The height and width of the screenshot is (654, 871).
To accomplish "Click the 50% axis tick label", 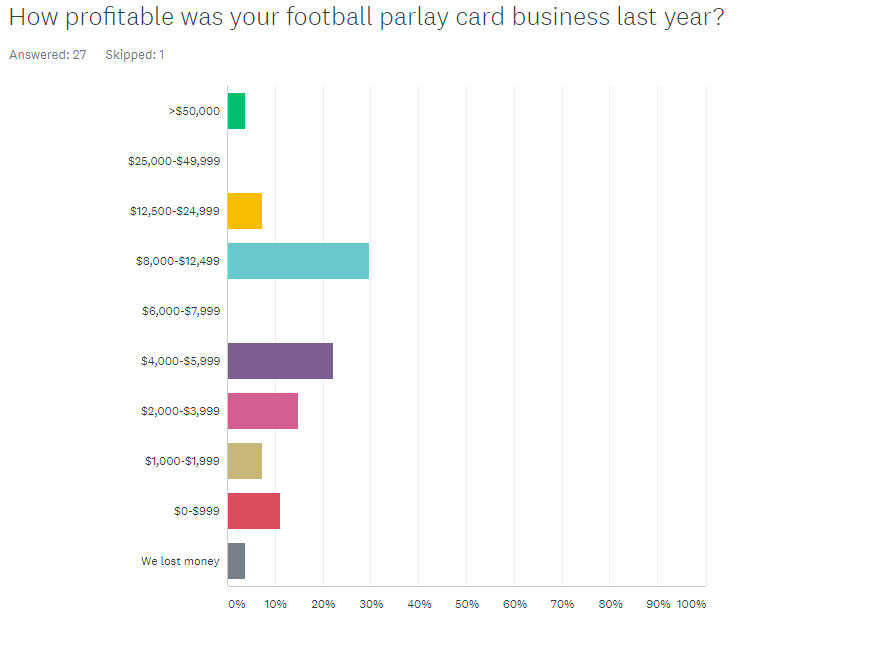I will pyautogui.click(x=467, y=604).
